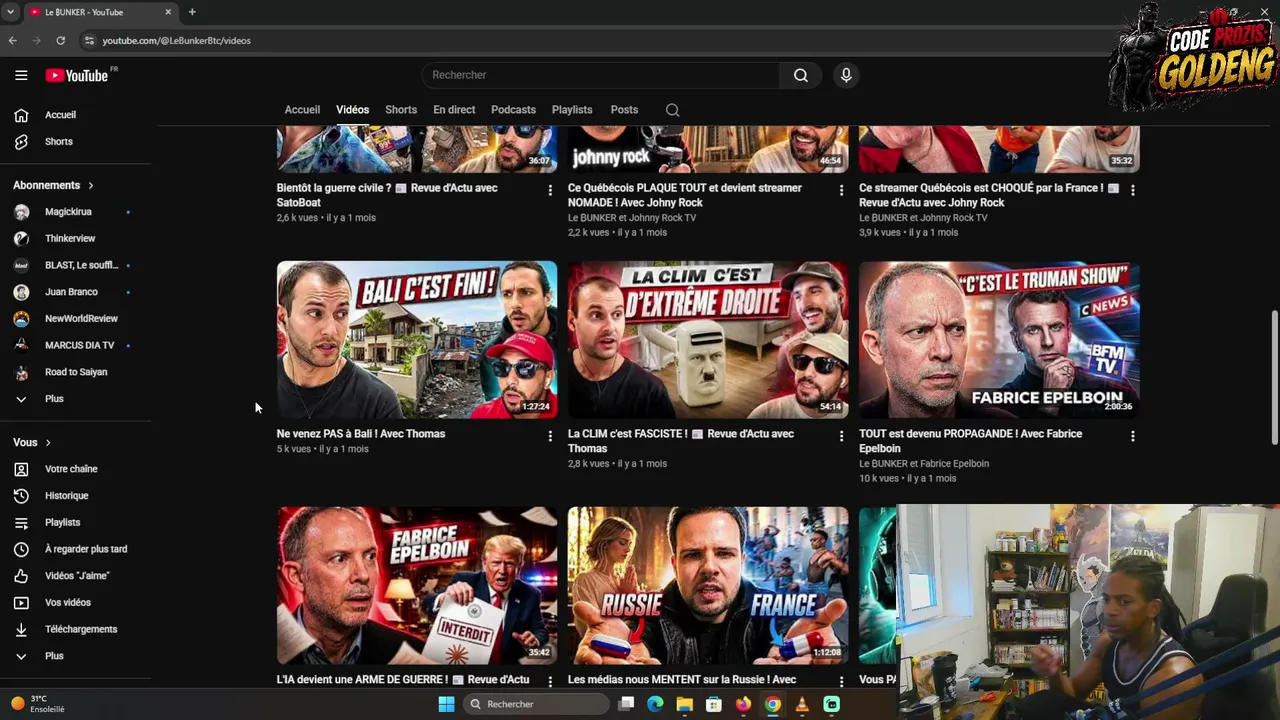Expand the Abonnements section
Viewport: 1280px width, 720px height.
tap(53, 185)
